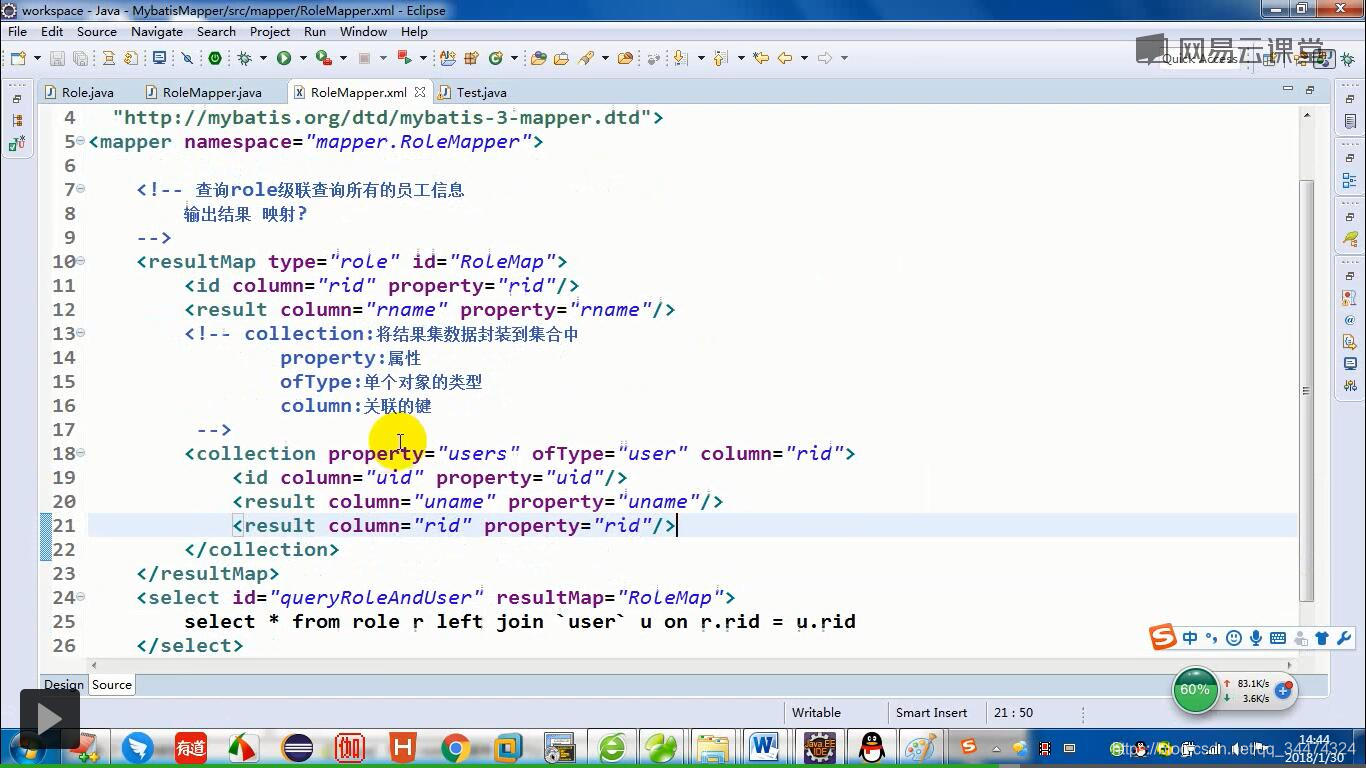Click the green power Skip Breakpoints-style icon
The image size is (1366, 768).
point(215,58)
